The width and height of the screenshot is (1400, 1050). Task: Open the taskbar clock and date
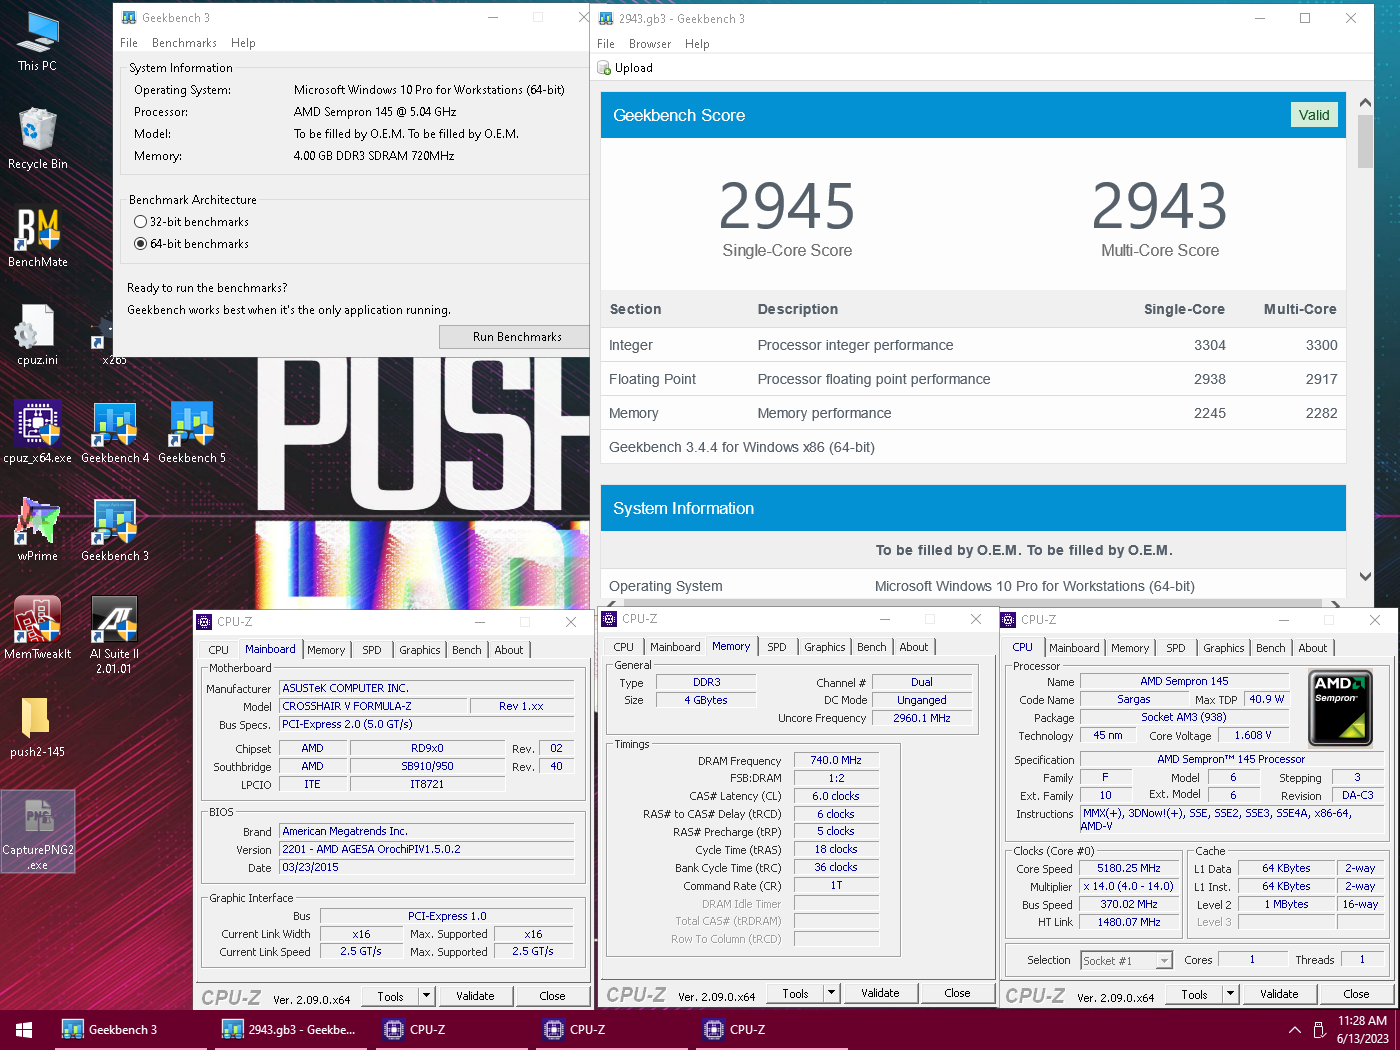tap(1362, 1030)
